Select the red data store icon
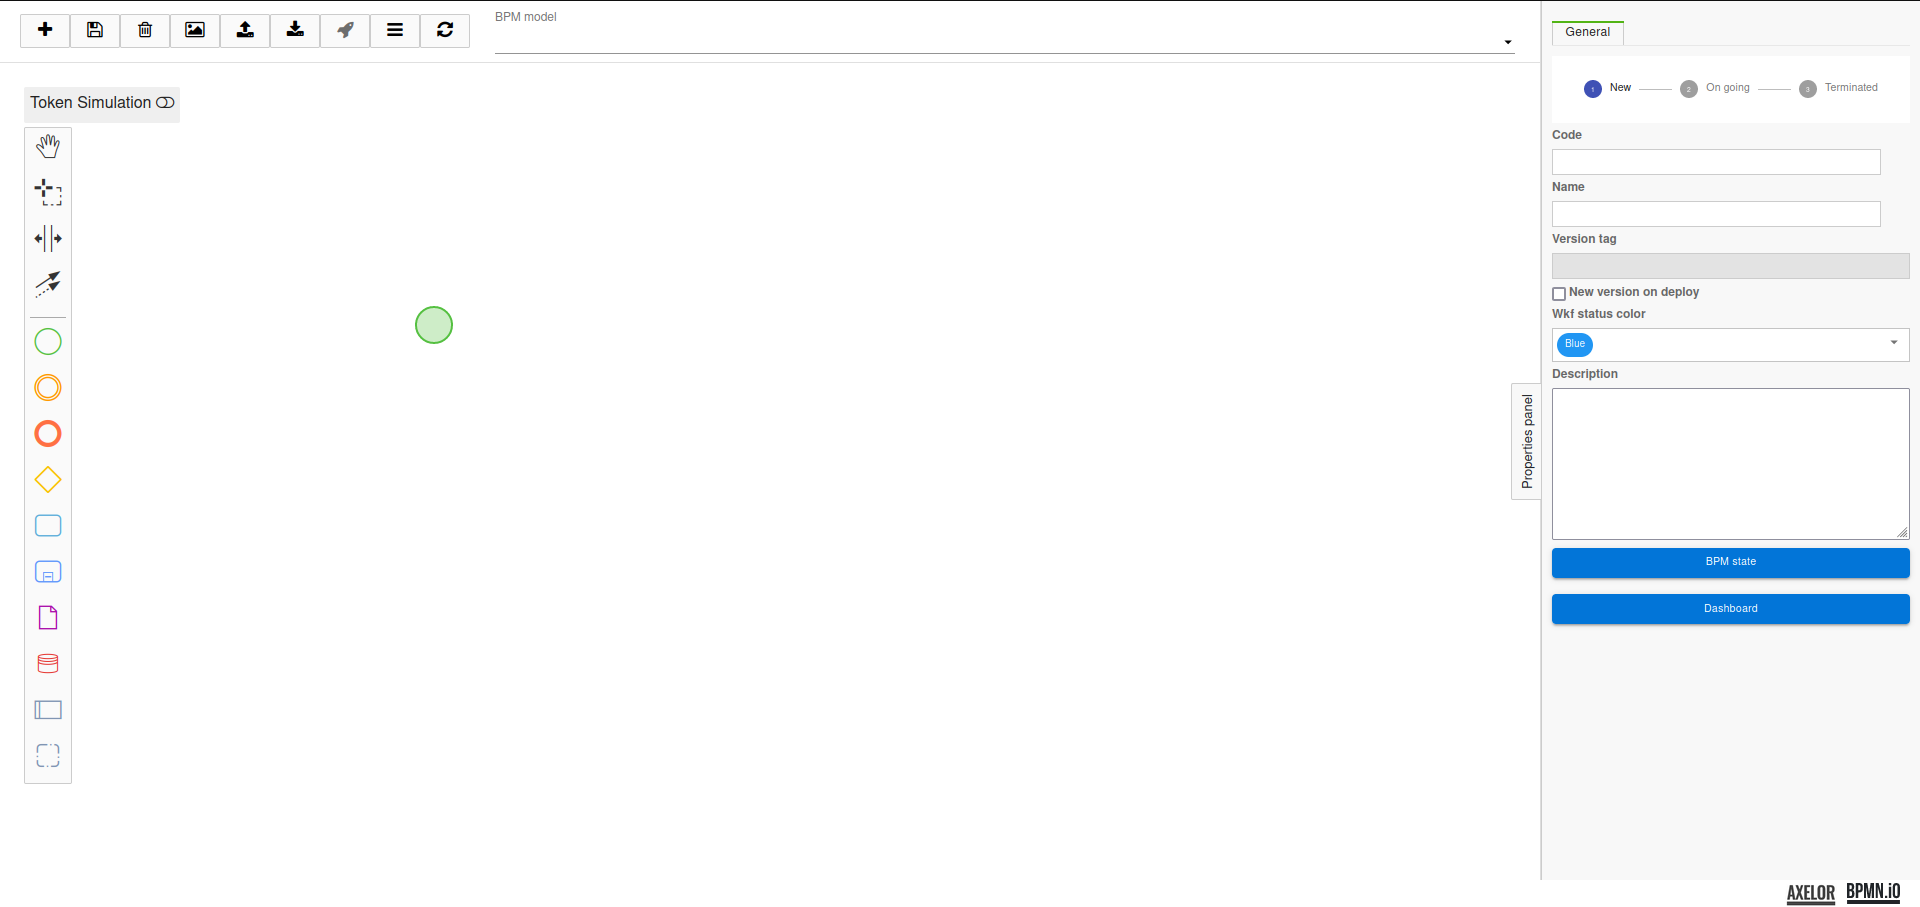The width and height of the screenshot is (1920, 907). coord(48,664)
